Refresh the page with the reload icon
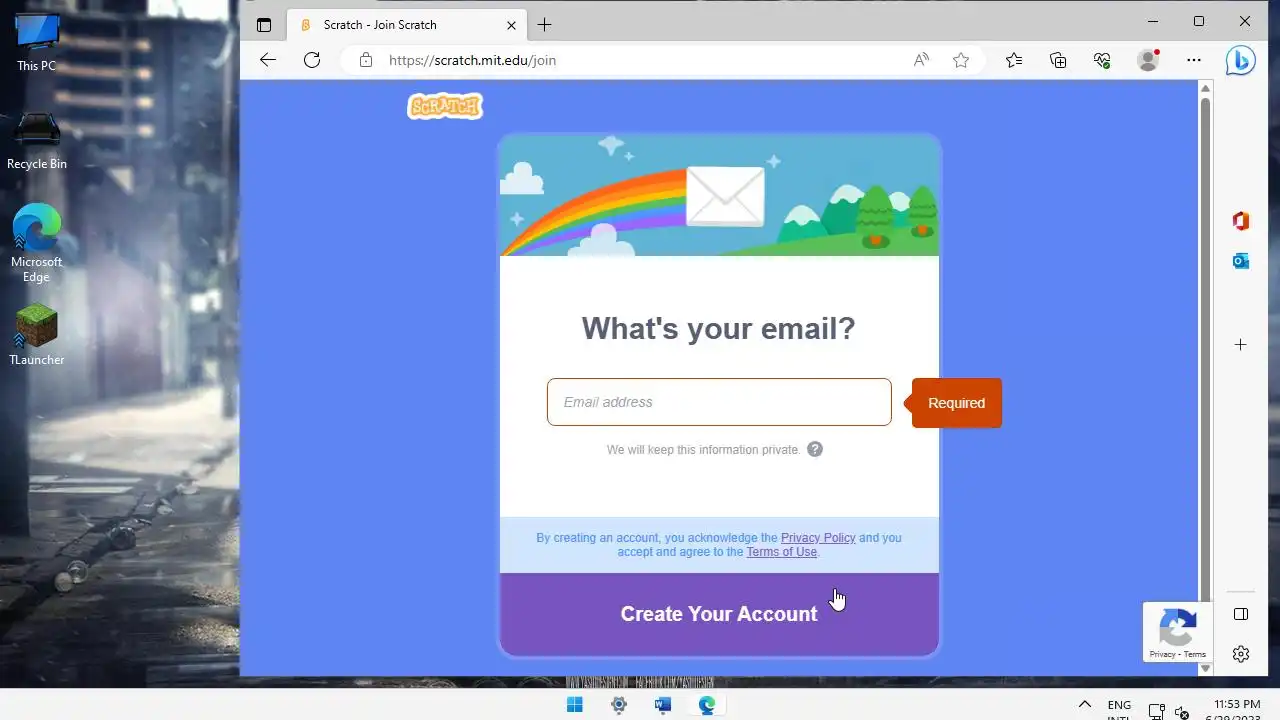Image resolution: width=1280 pixels, height=720 pixels. pos(312,60)
